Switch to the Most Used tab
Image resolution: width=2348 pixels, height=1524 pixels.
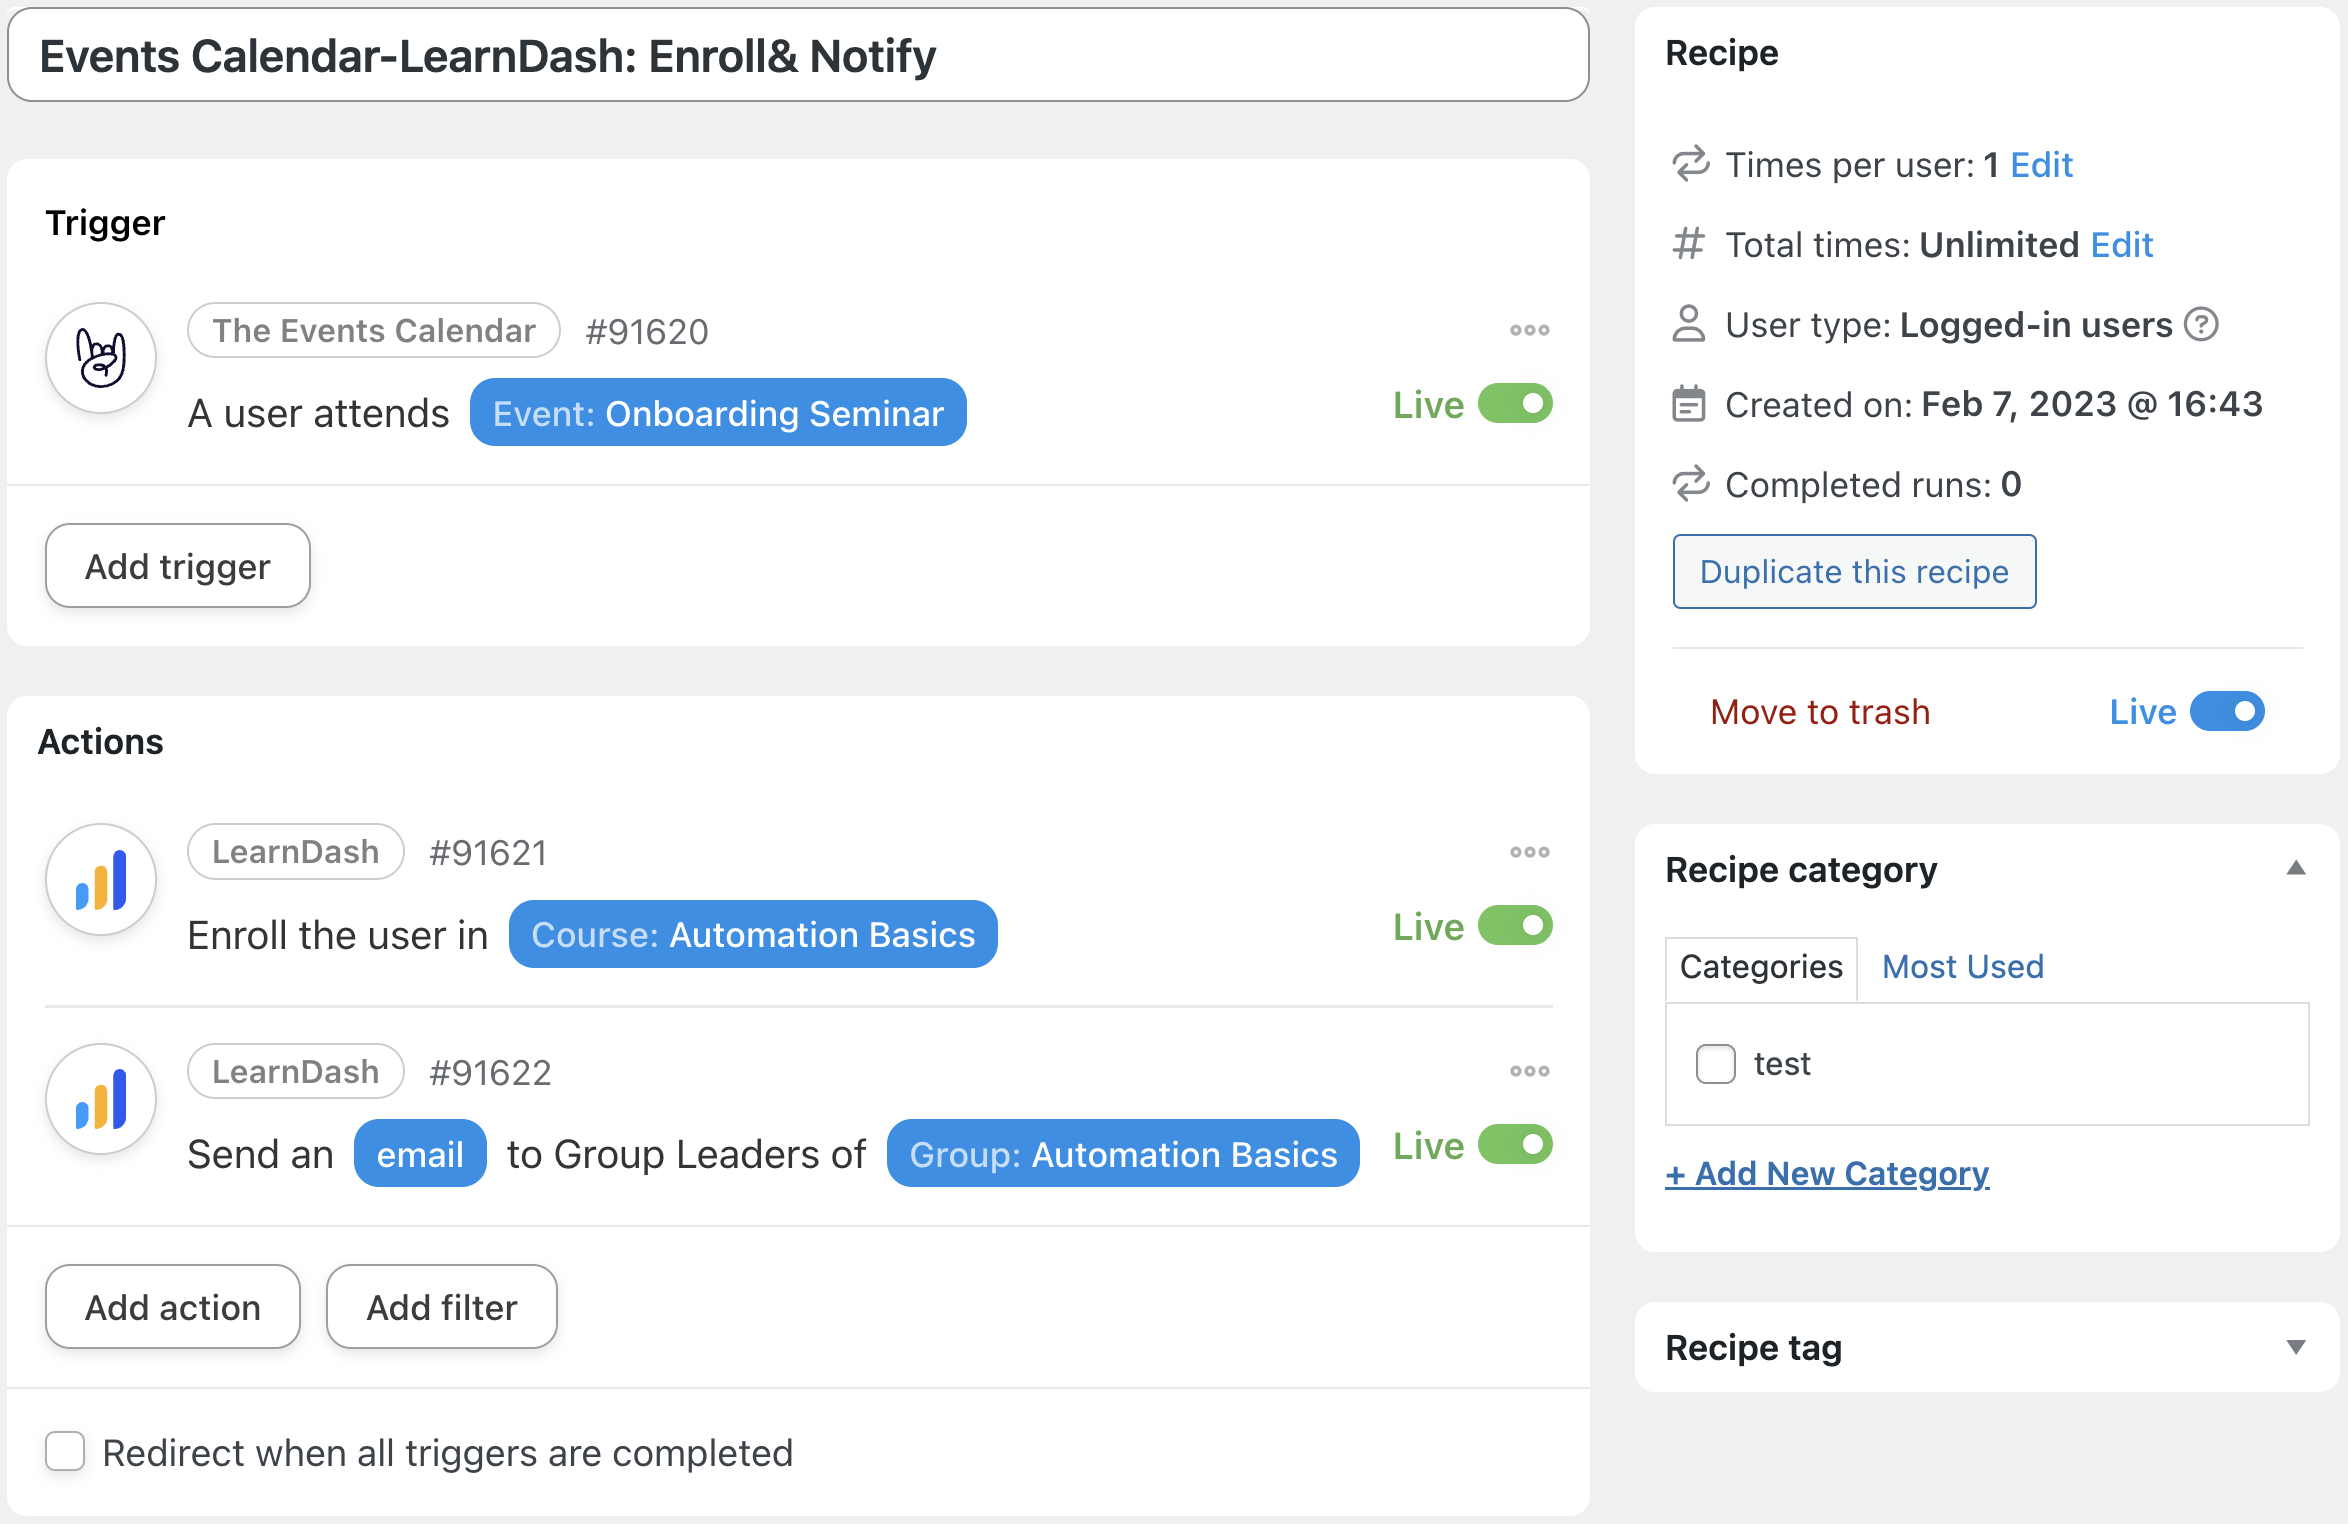(1960, 966)
